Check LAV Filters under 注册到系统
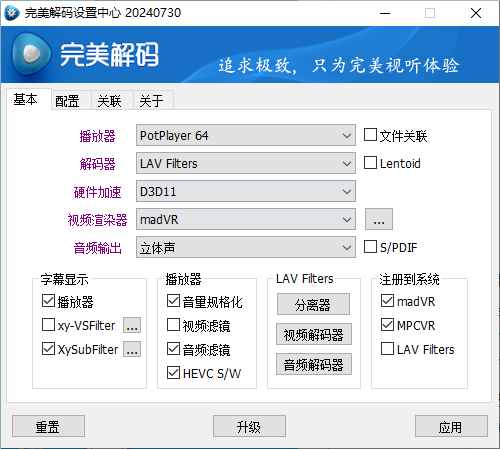500x449 pixels. point(387,349)
